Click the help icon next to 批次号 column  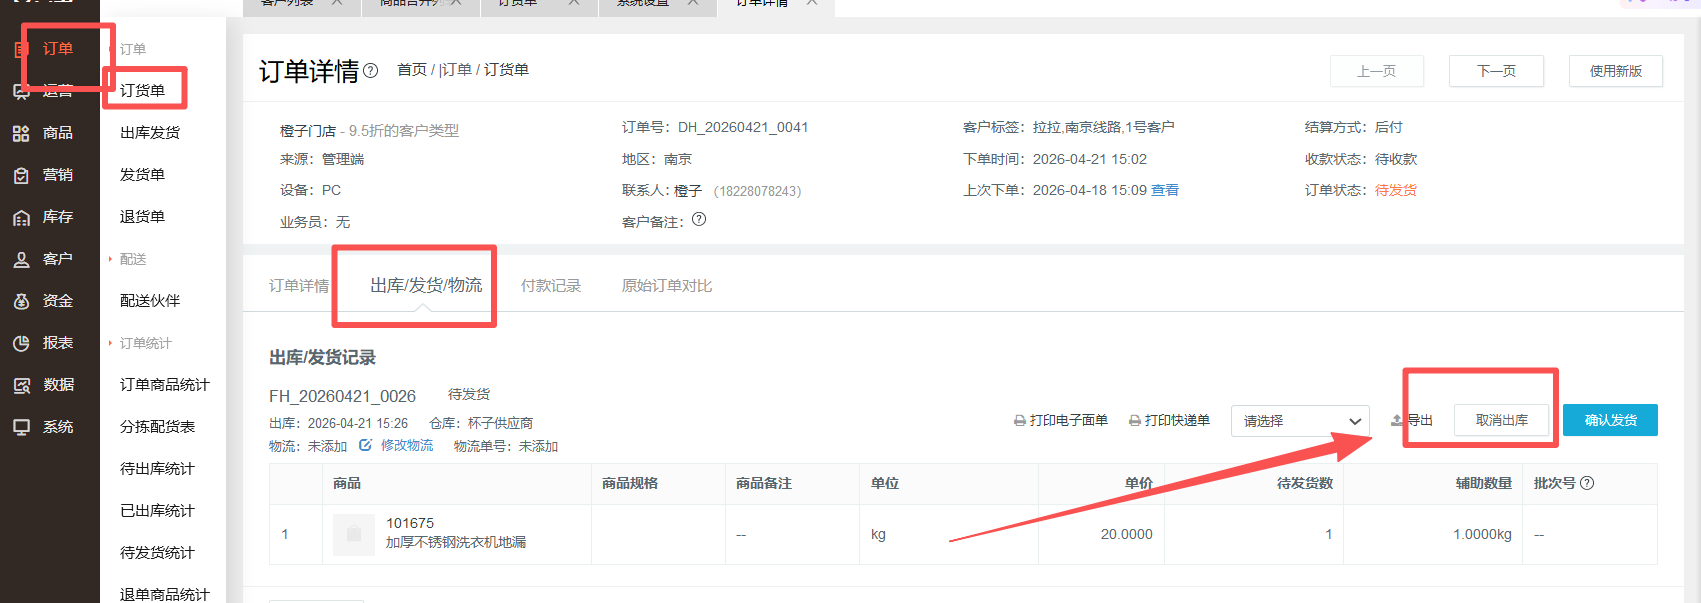coord(1587,483)
